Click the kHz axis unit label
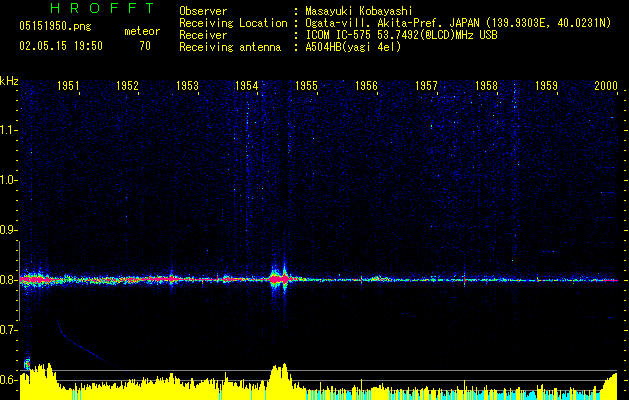629x400 pixels. (9, 81)
